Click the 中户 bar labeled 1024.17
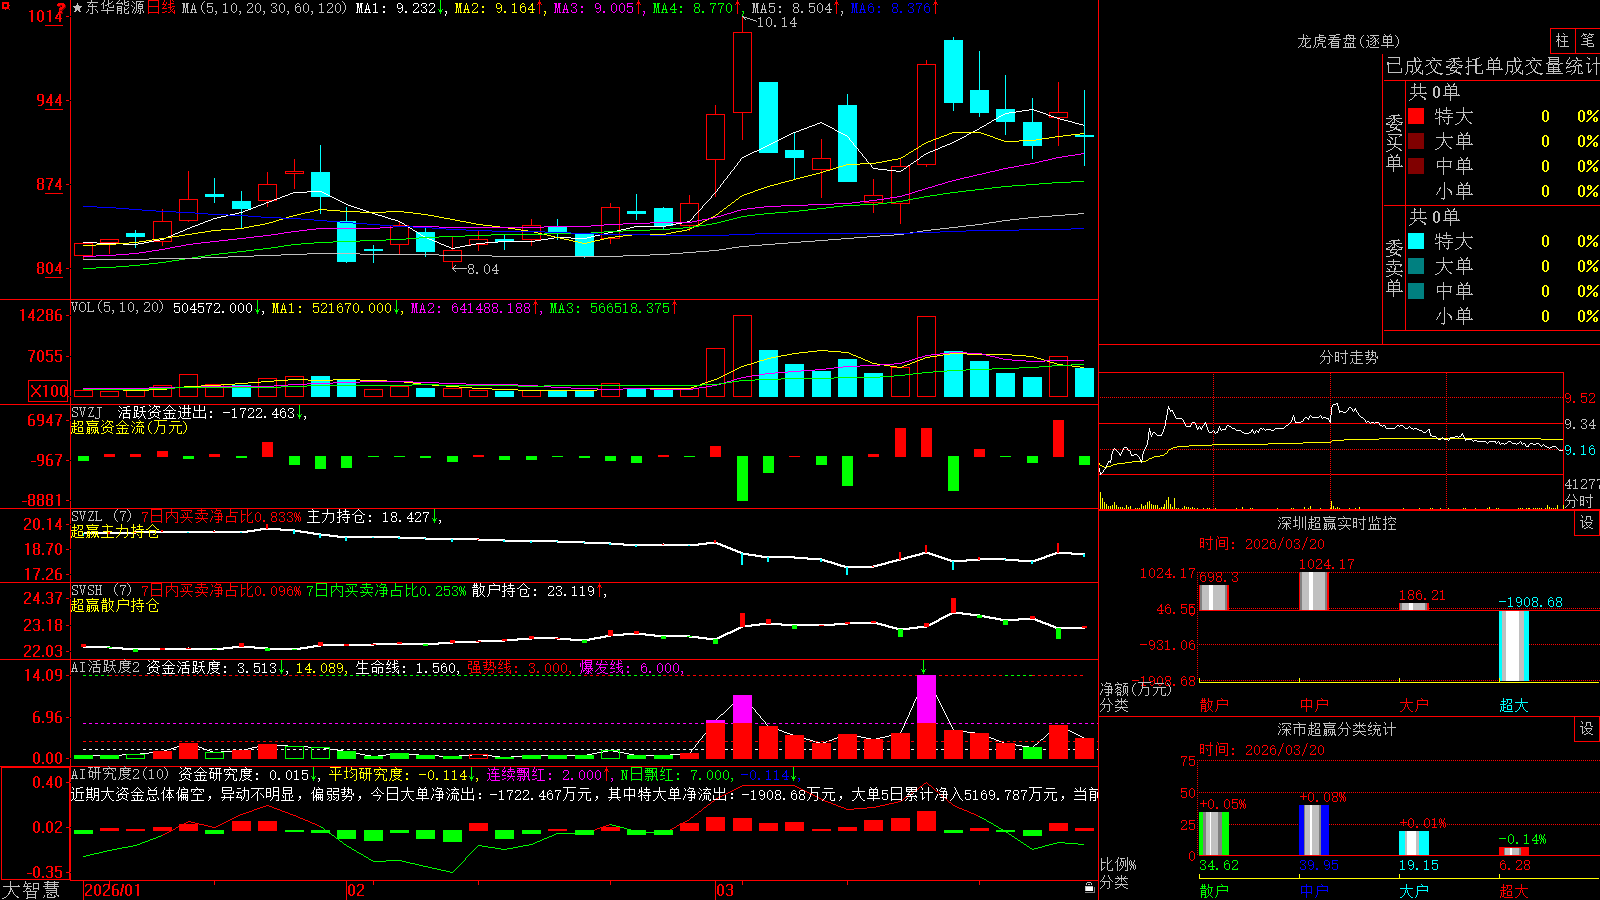1600x900 pixels. click(x=1313, y=591)
